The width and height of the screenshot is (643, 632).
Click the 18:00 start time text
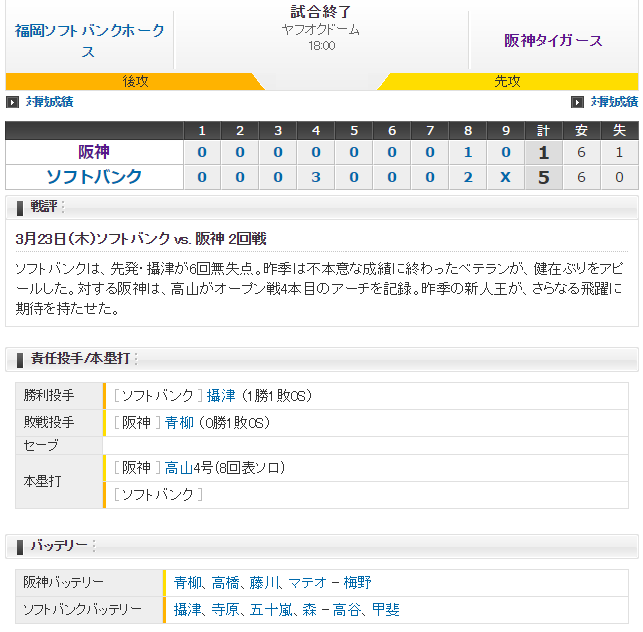click(x=322, y=46)
